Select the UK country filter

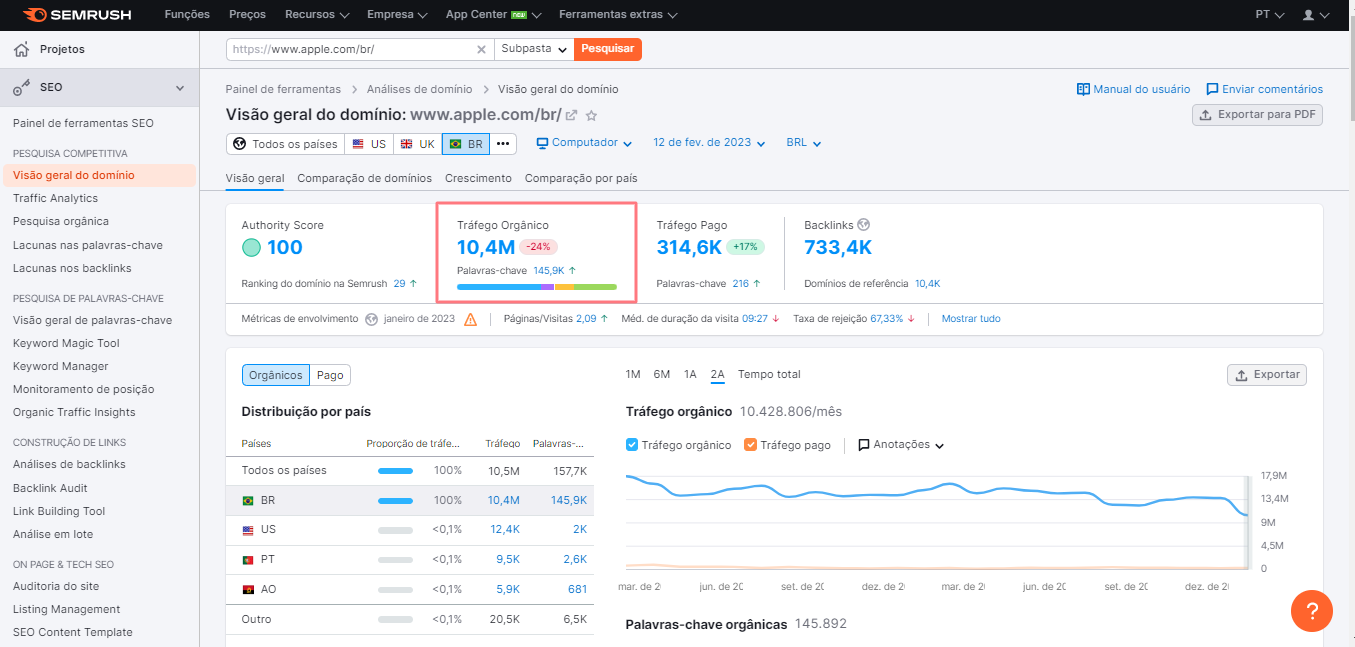pyautogui.click(x=417, y=144)
